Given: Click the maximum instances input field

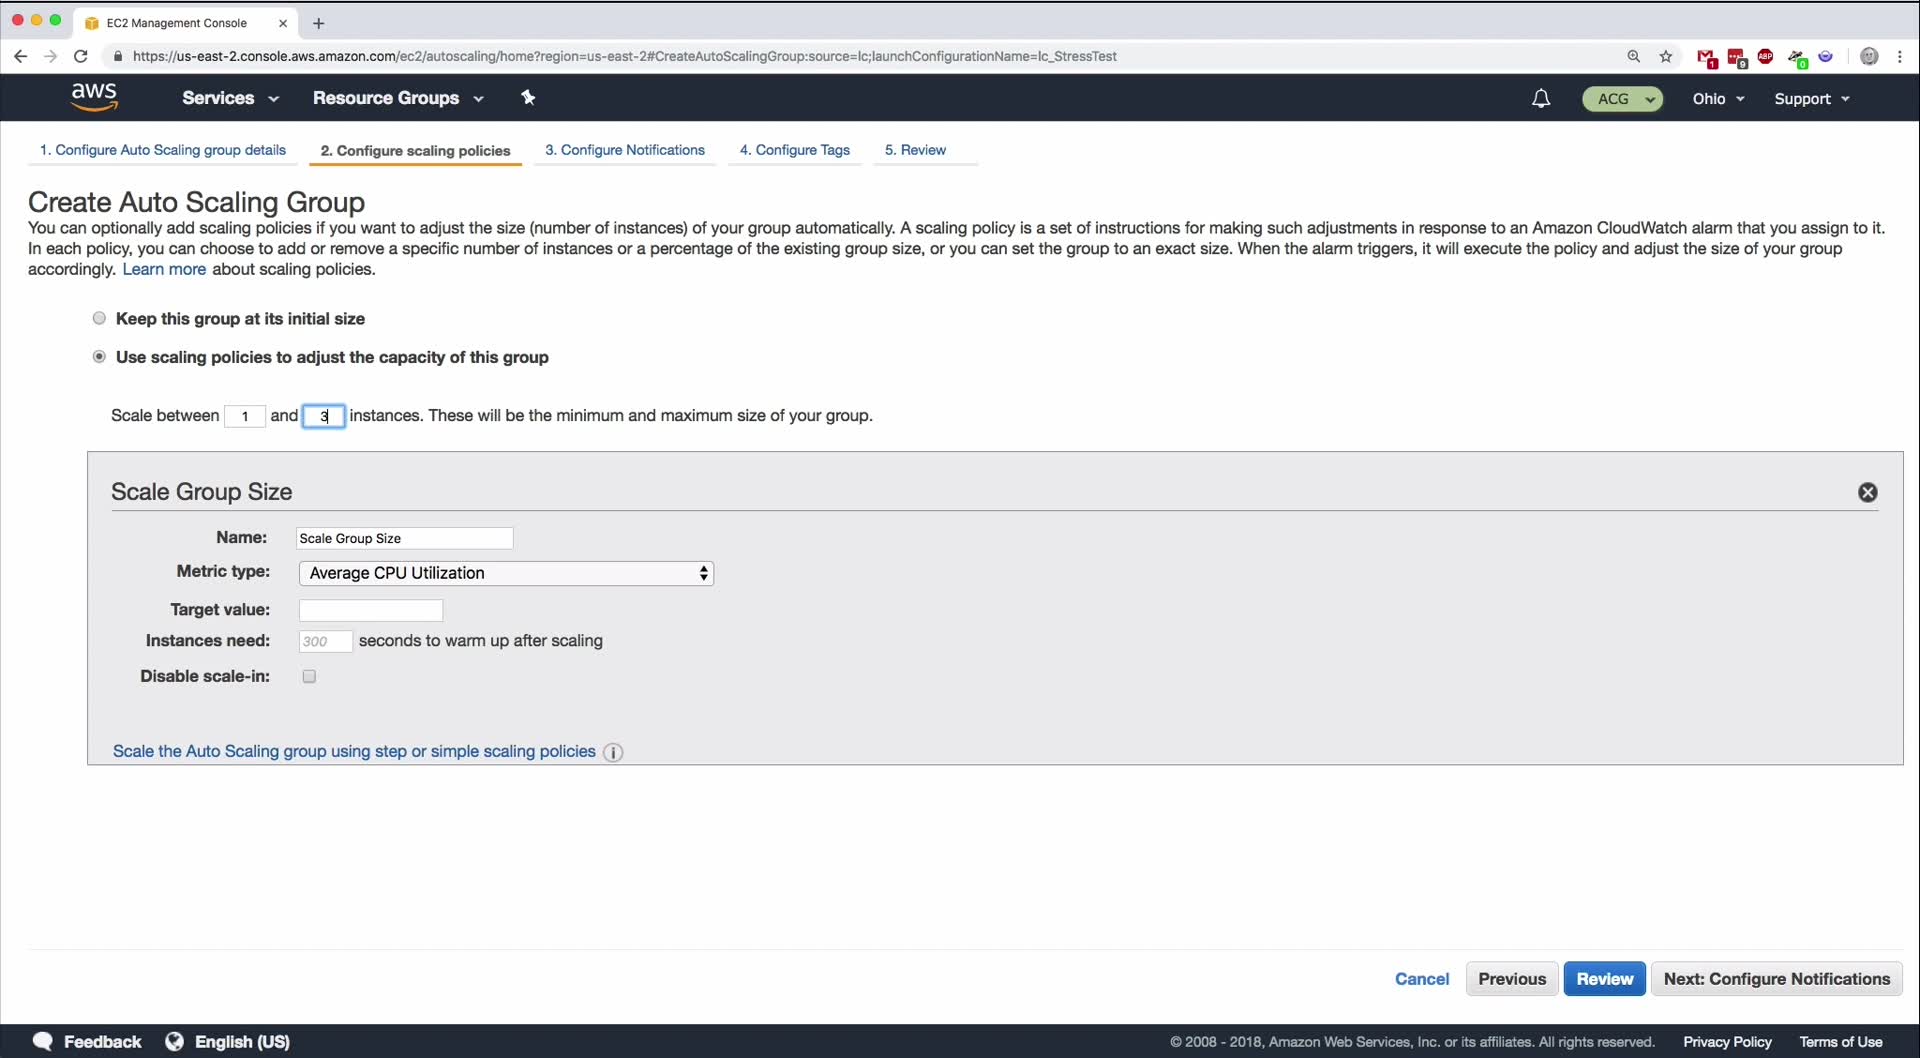Looking at the screenshot, I should (x=324, y=416).
